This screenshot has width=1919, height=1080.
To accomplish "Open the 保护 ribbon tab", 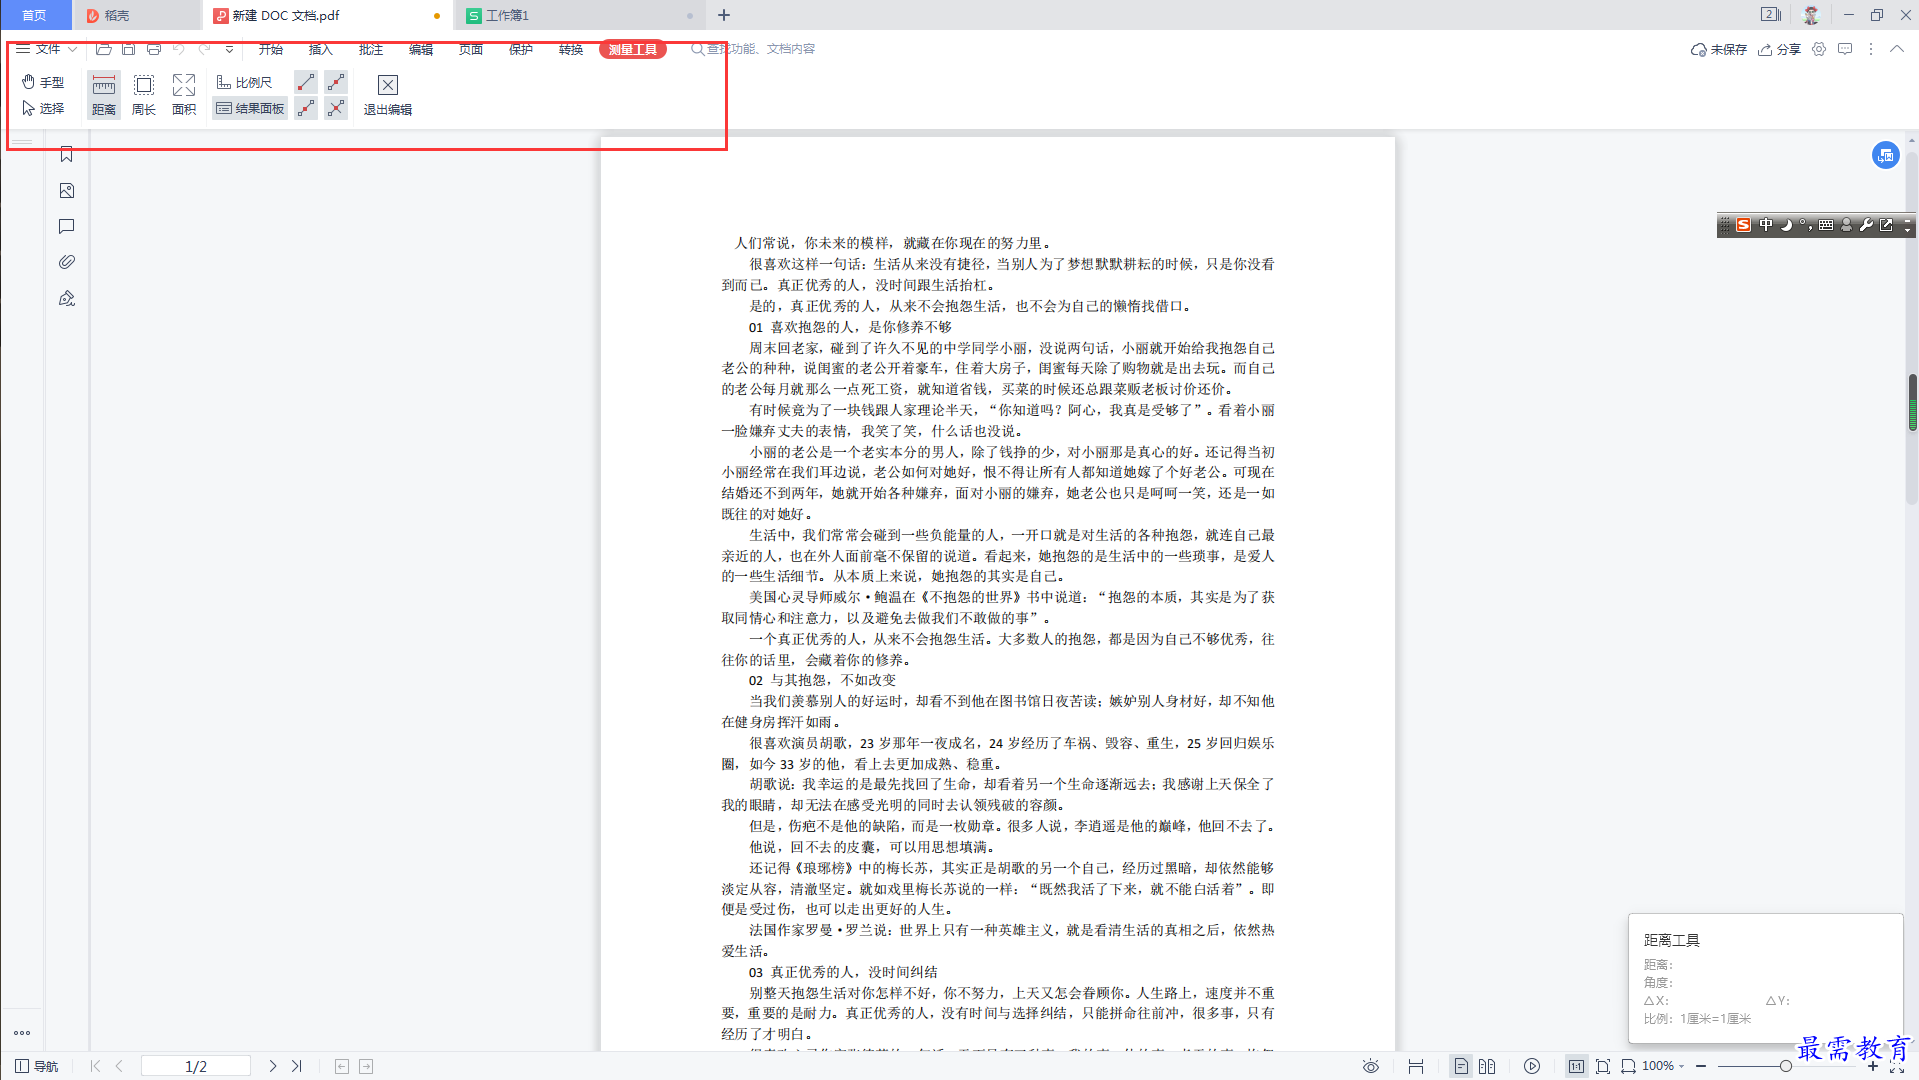I will pyautogui.click(x=521, y=49).
